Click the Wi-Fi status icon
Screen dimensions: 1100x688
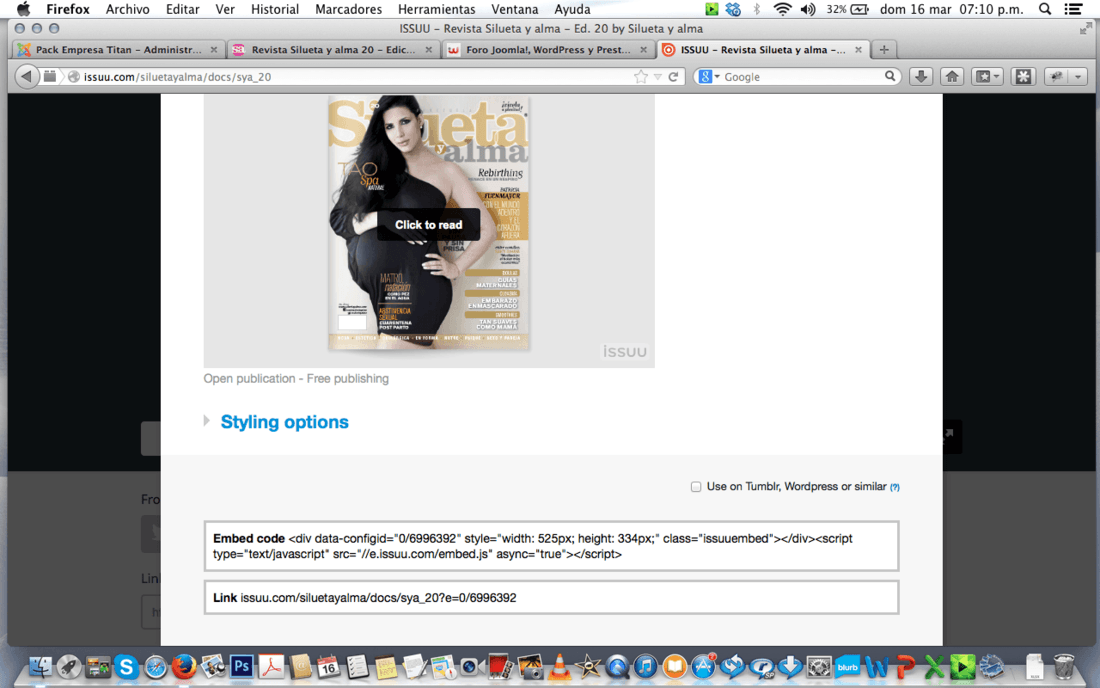tap(782, 9)
